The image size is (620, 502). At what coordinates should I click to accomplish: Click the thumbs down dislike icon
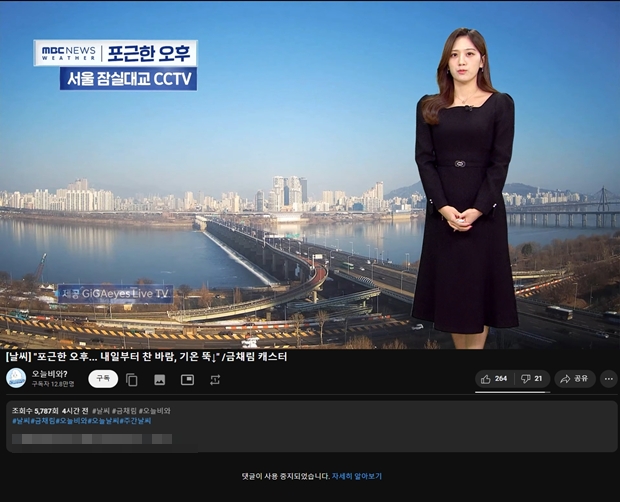click(531, 379)
